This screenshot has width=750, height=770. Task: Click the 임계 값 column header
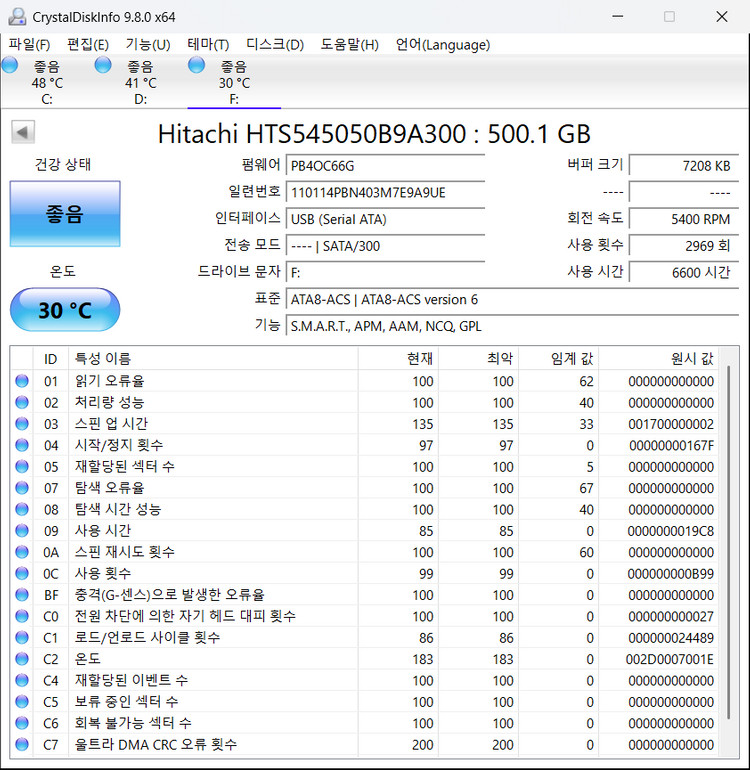pyautogui.click(x=558, y=358)
